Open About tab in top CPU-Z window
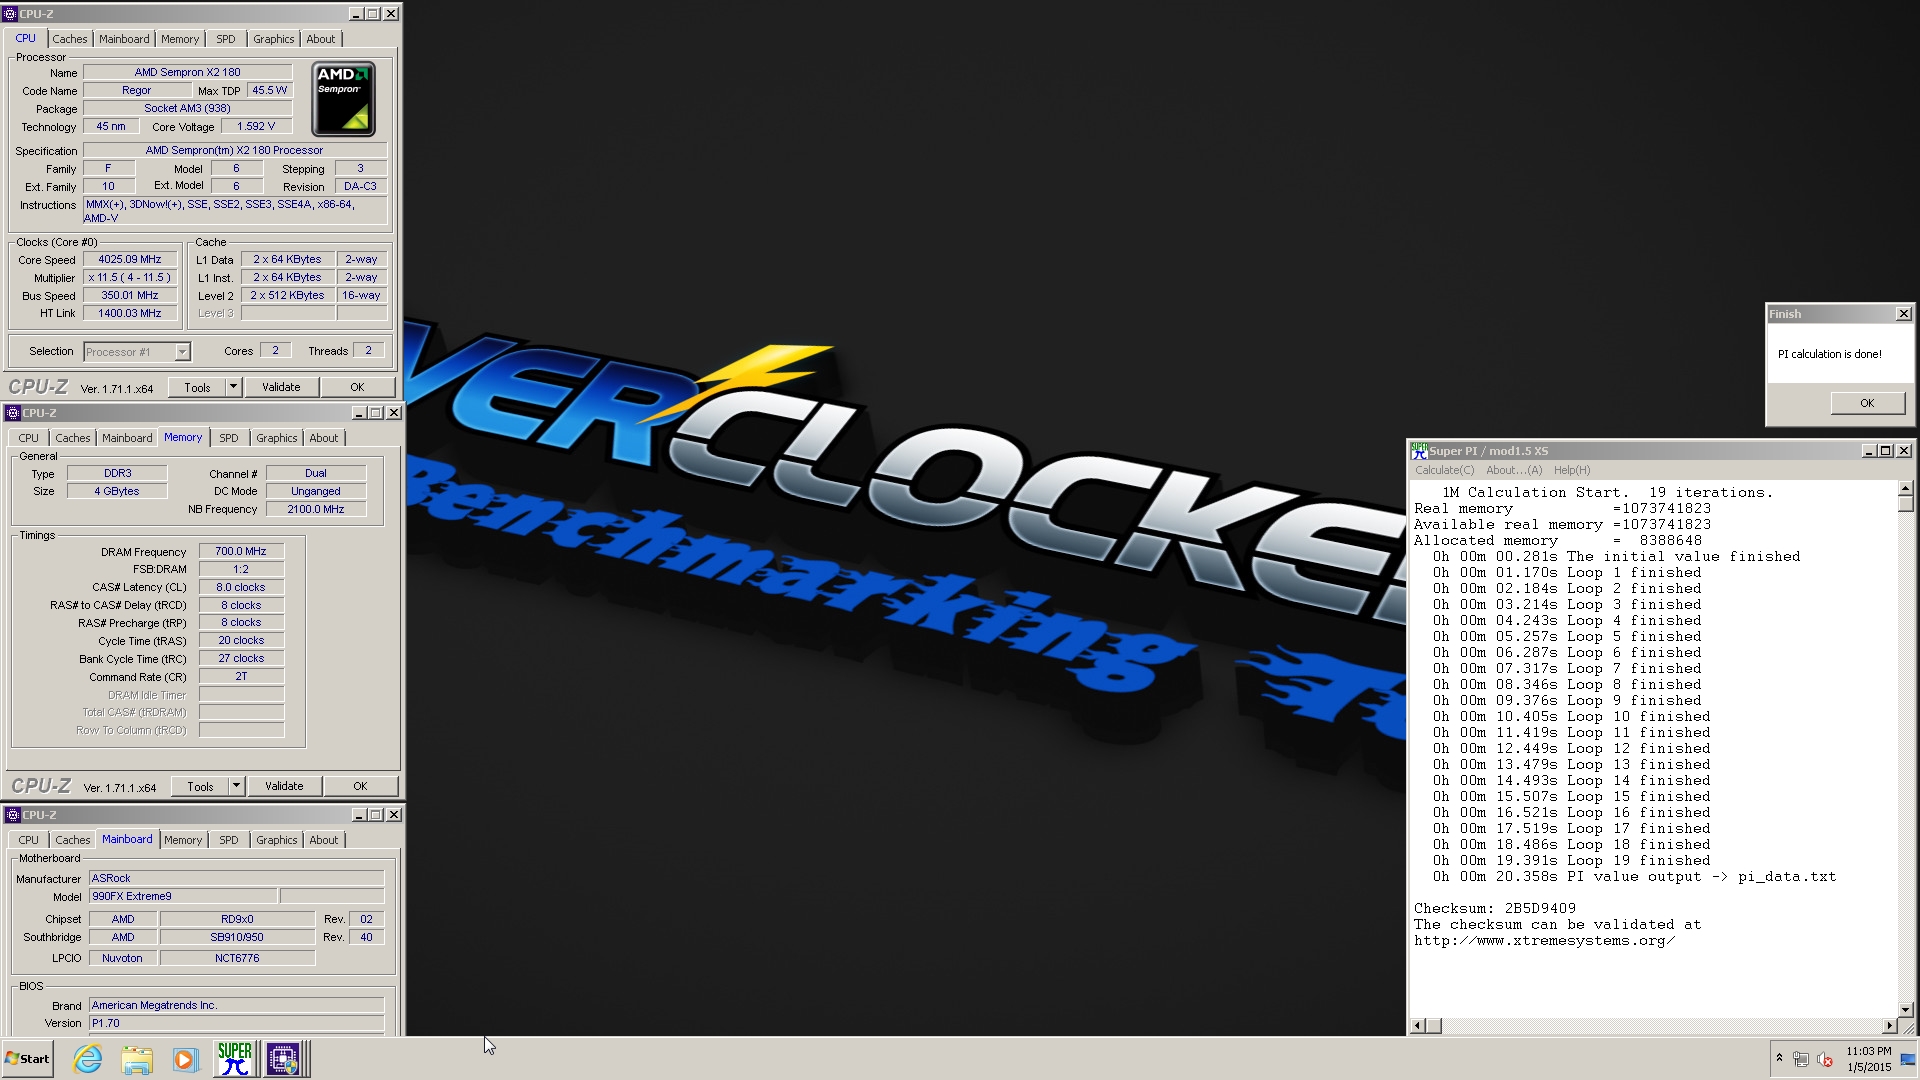This screenshot has height=1080, width=1920. click(321, 39)
